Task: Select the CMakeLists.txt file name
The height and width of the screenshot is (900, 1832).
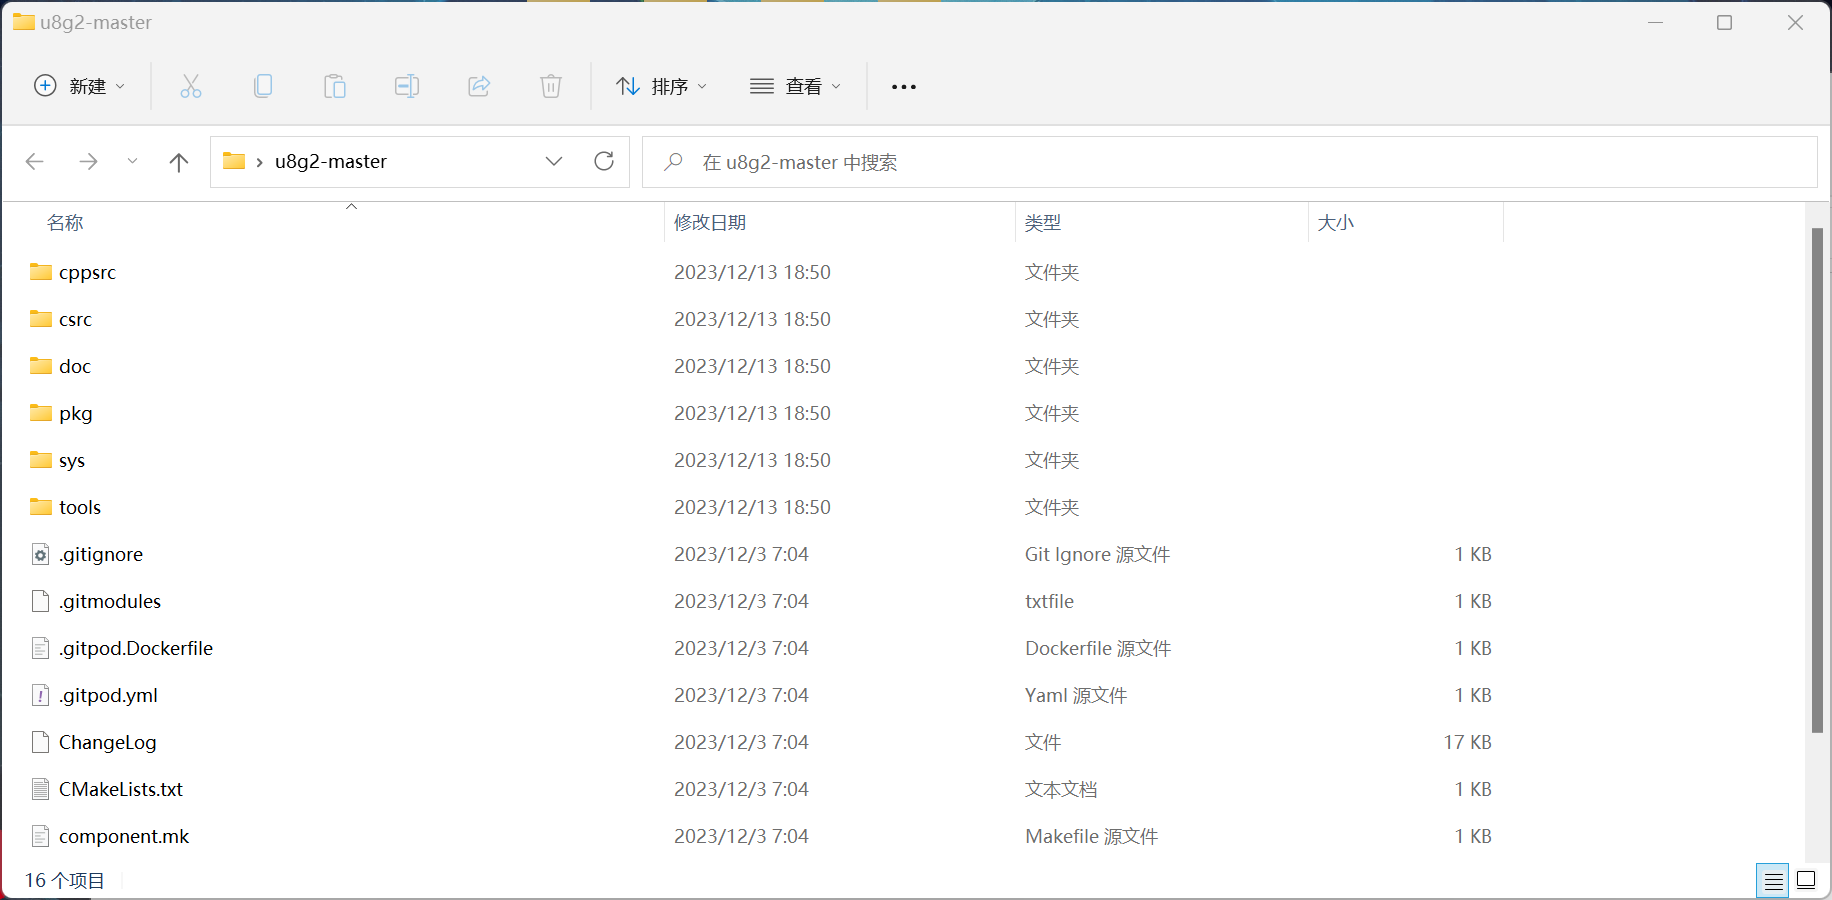Action: point(121,789)
